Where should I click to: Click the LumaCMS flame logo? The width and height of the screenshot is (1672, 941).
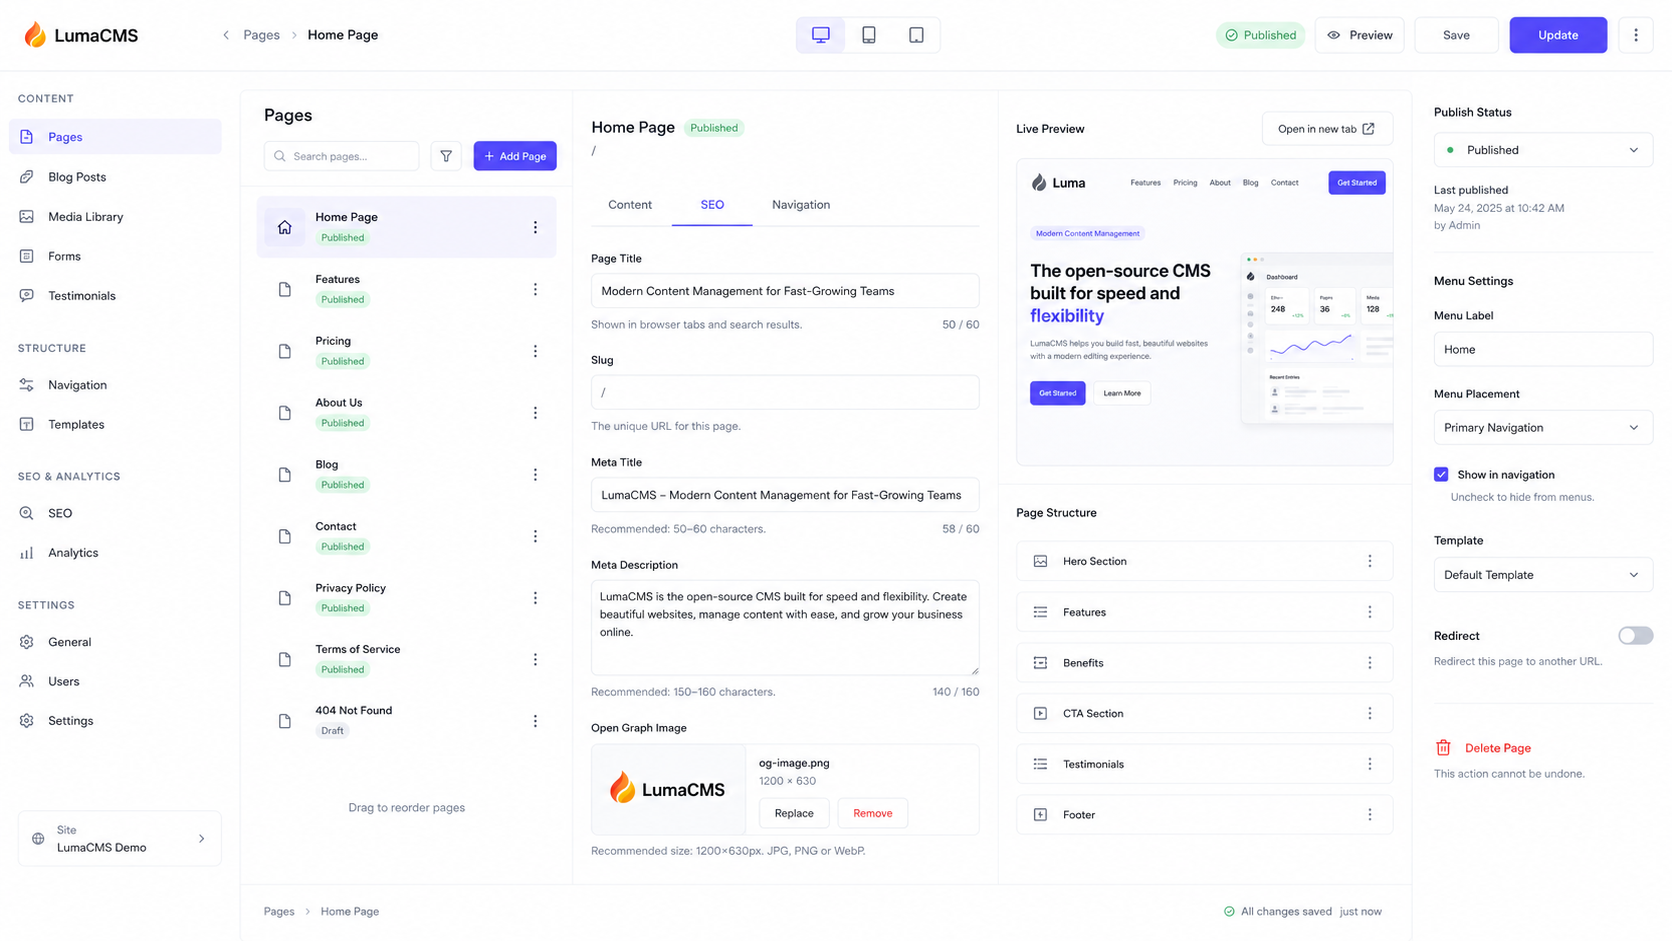point(35,35)
